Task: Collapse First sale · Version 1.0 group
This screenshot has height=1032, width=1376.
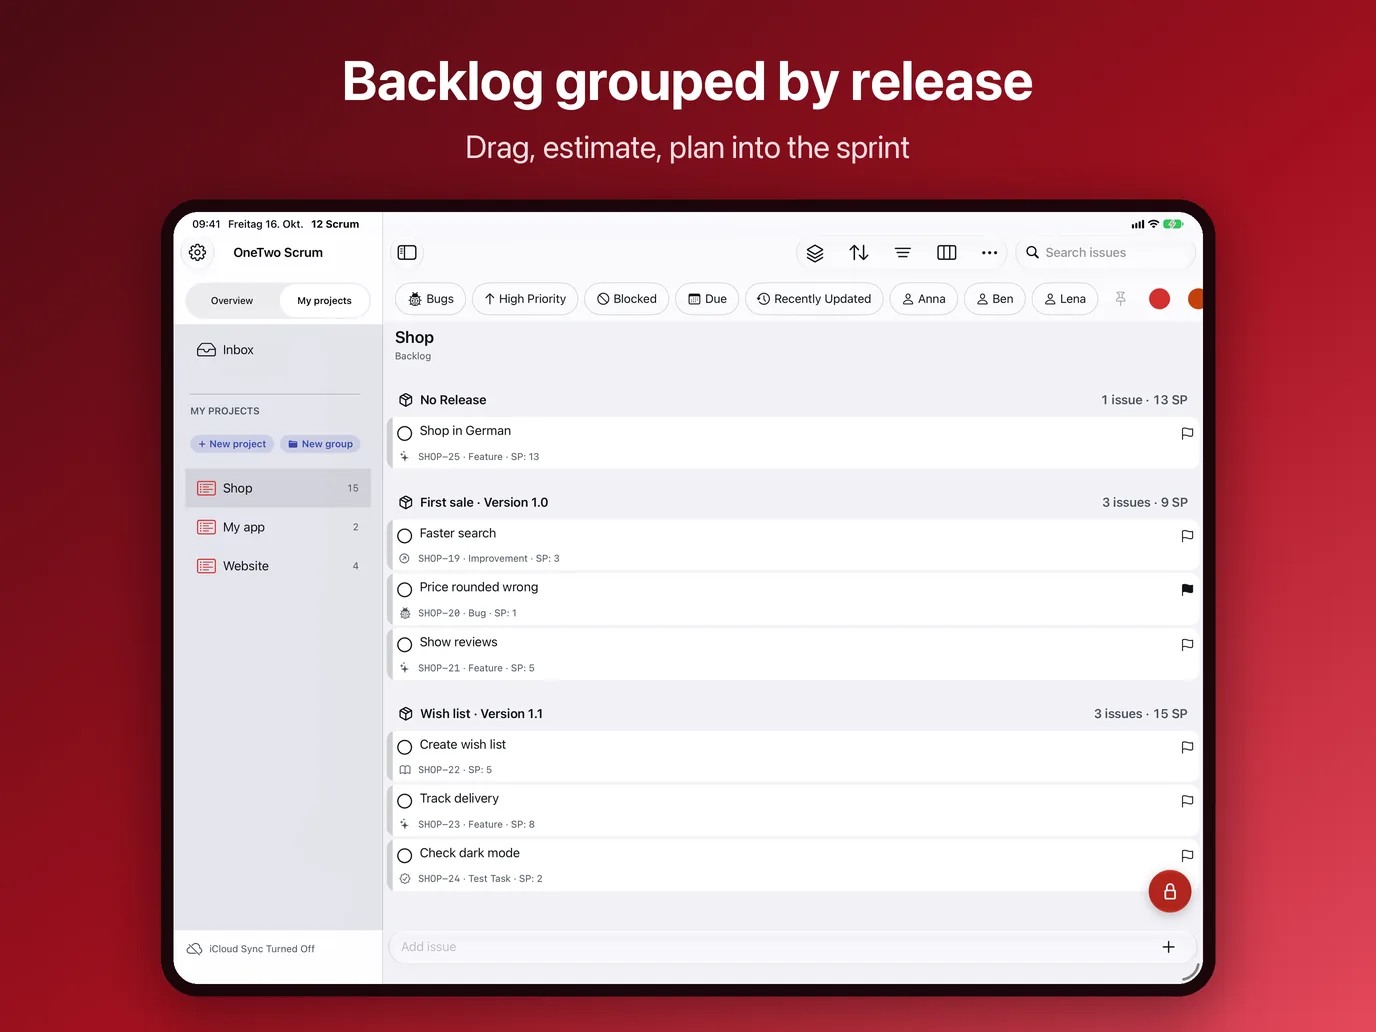Action: click(795, 502)
